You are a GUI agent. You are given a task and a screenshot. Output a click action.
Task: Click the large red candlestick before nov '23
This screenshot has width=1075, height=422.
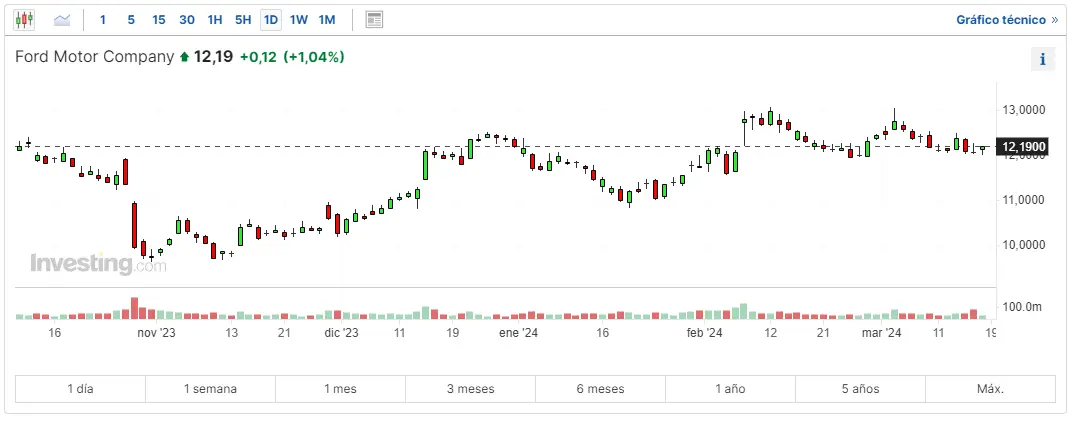(x=134, y=226)
